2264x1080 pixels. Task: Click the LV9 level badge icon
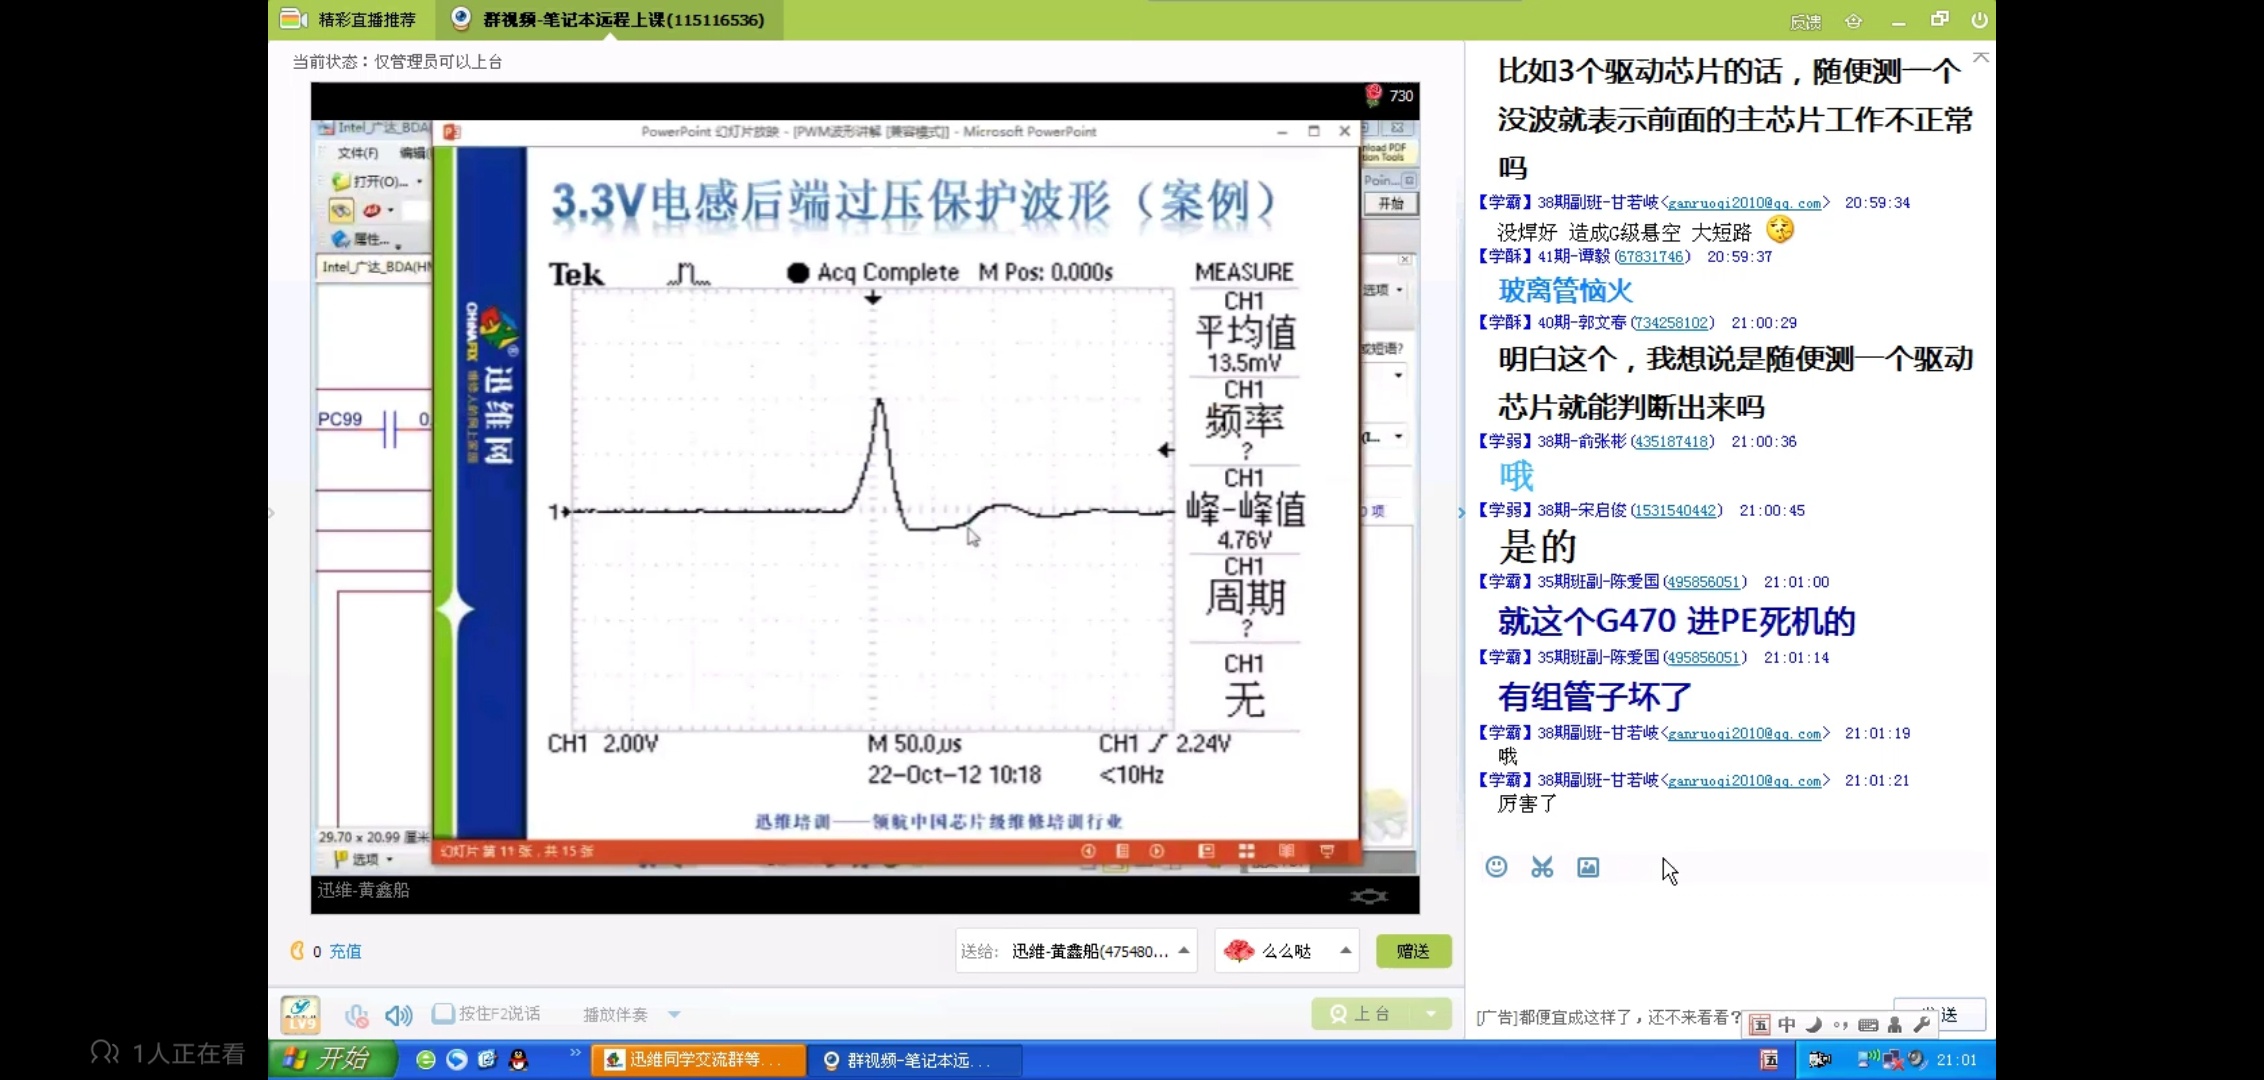(300, 1014)
